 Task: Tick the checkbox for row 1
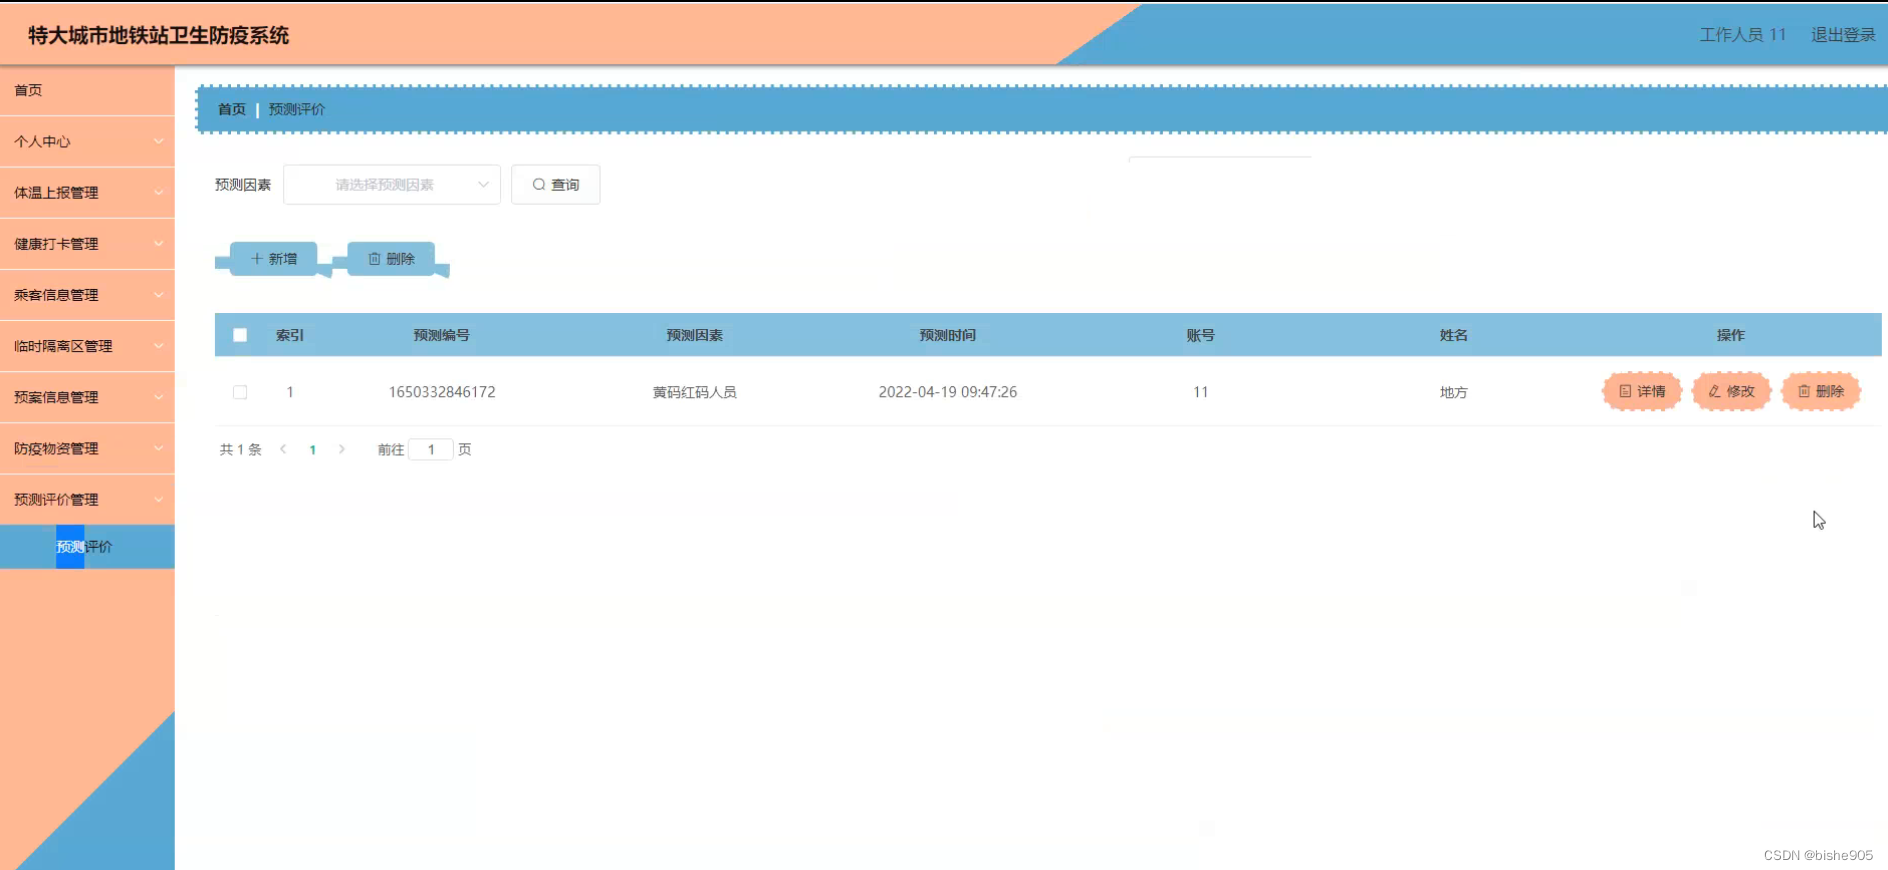[240, 392]
